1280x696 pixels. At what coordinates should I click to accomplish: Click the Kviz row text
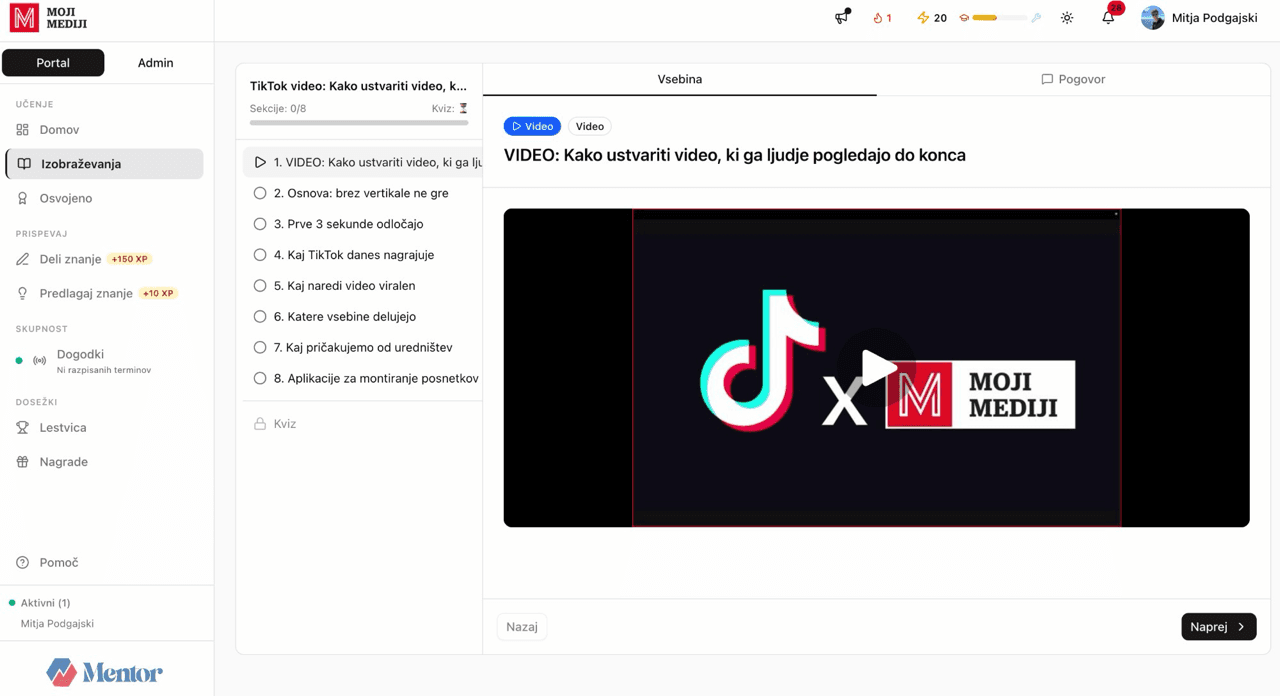click(x=285, y=424)
